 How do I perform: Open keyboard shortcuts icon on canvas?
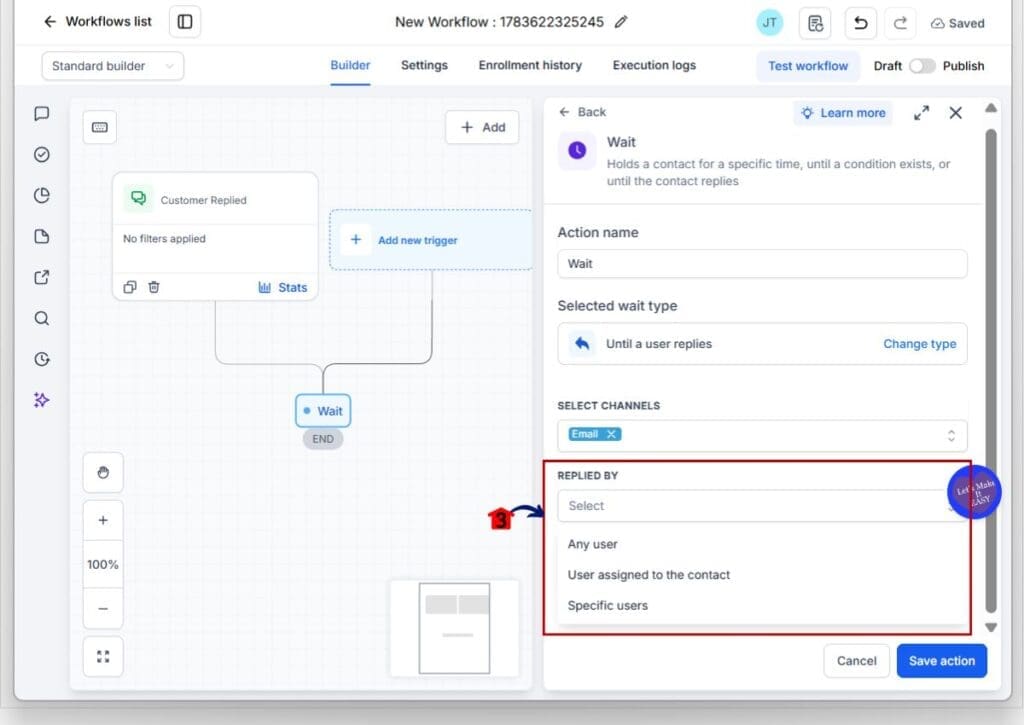100,127
